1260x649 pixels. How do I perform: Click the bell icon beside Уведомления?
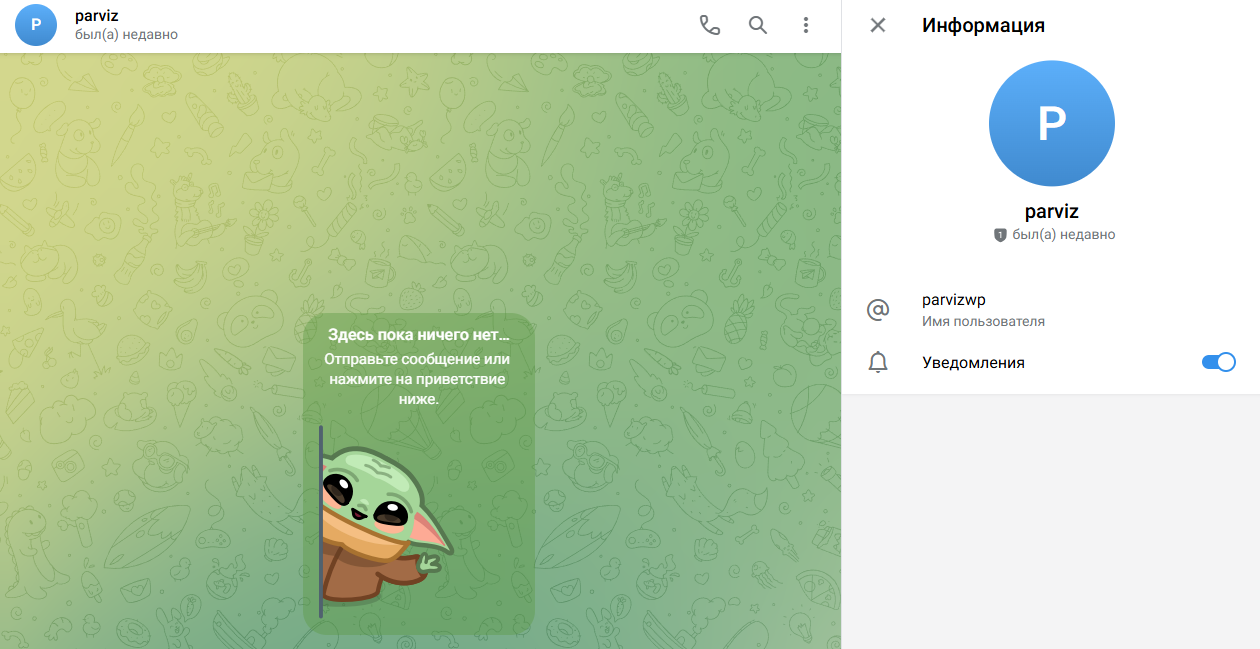click(878, 362)
